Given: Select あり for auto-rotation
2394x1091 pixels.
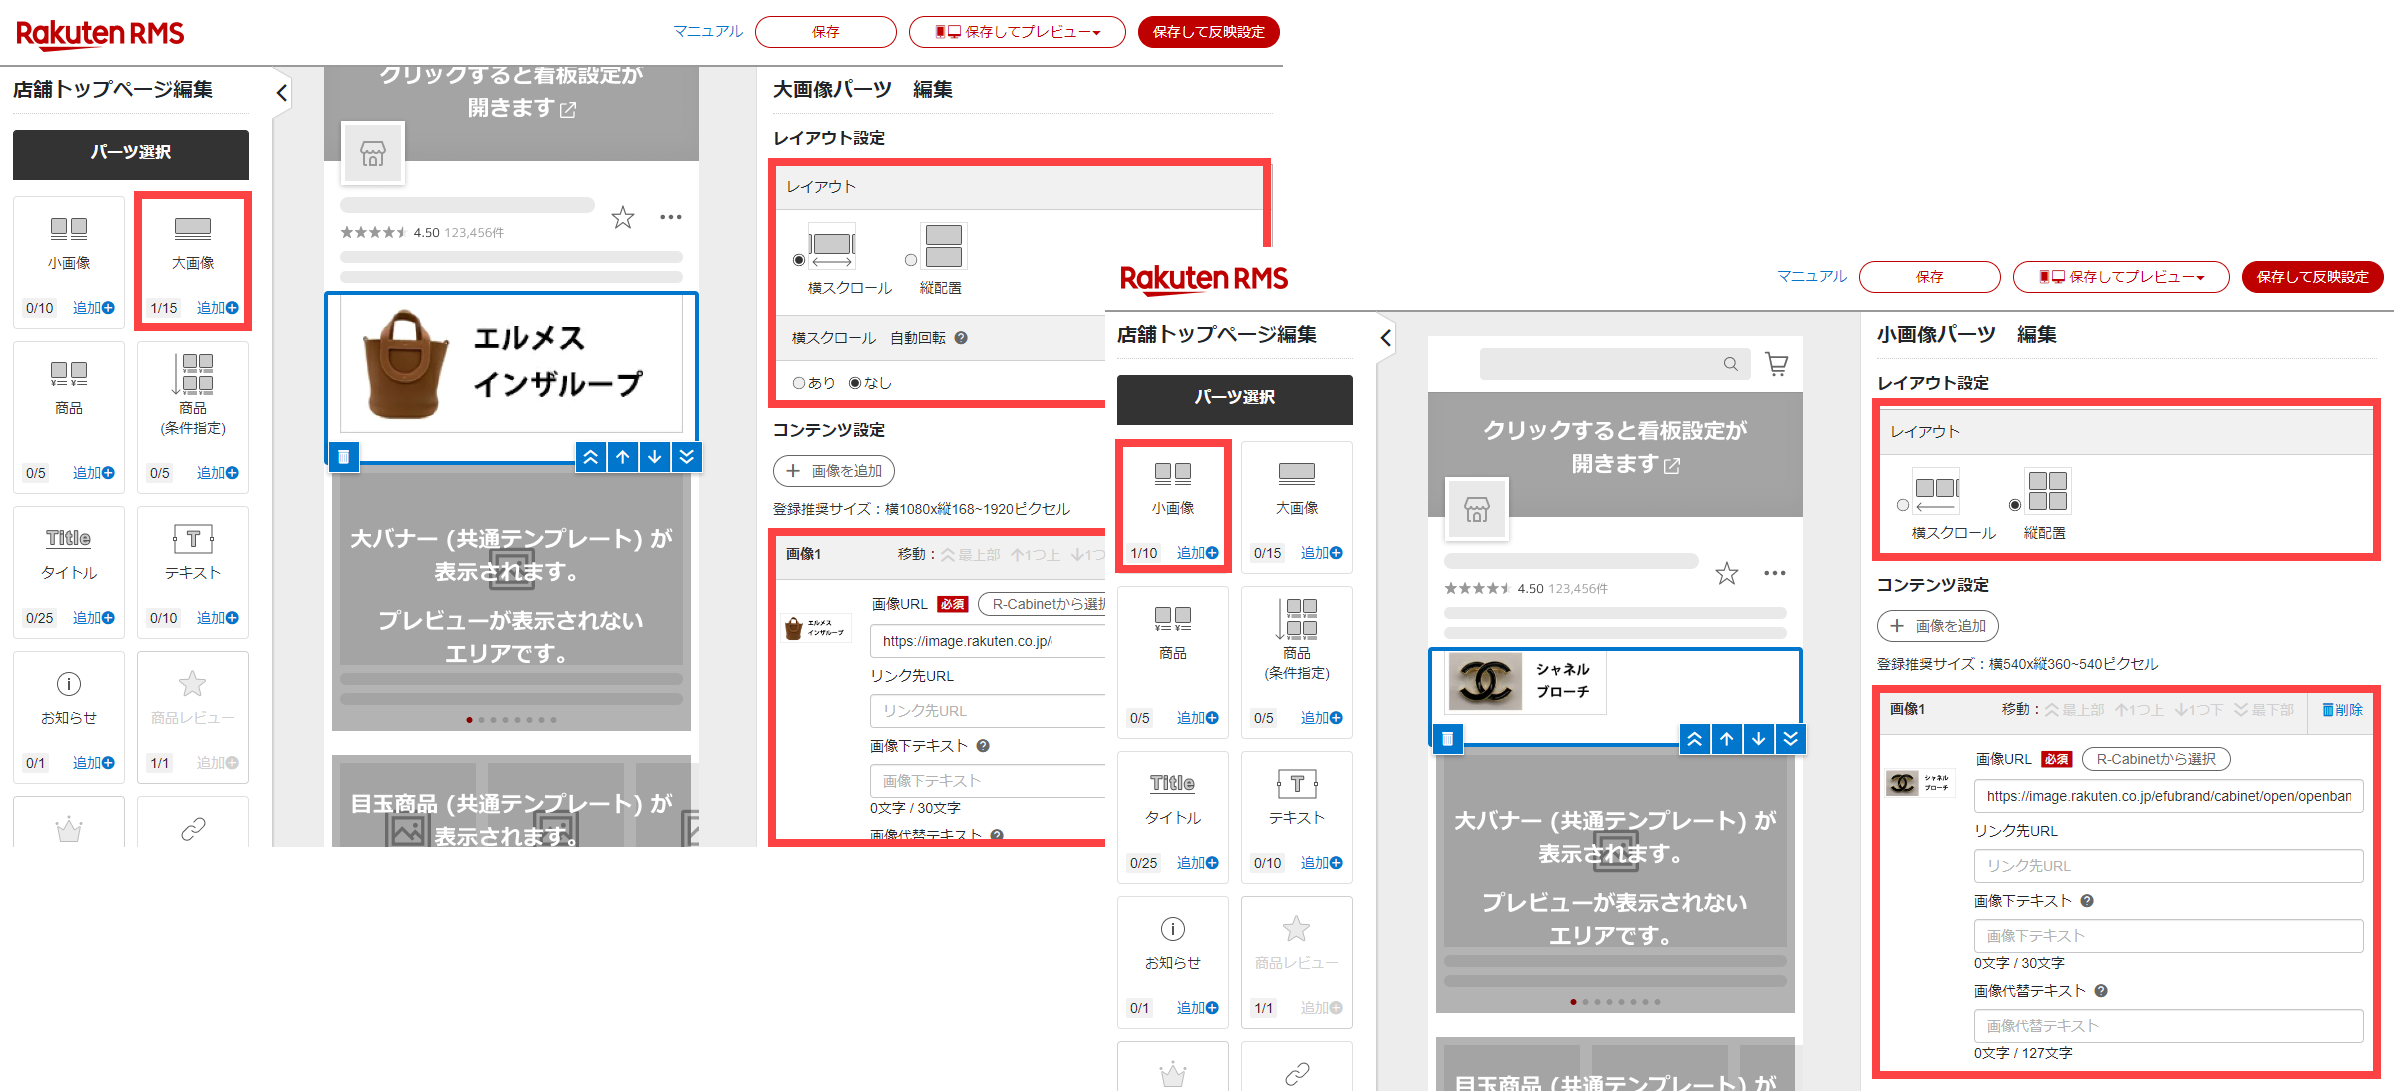Looking at the screenshot, I should pyautogui.click(x=798, y=383).
